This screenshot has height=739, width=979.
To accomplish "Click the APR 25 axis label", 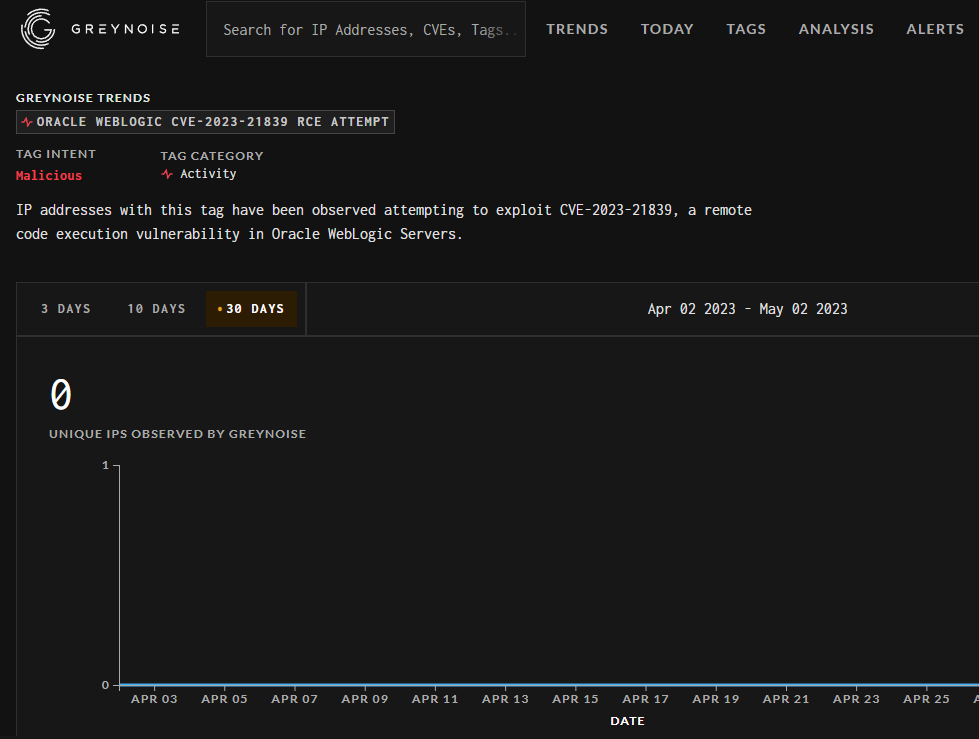I will click(927, 699).
